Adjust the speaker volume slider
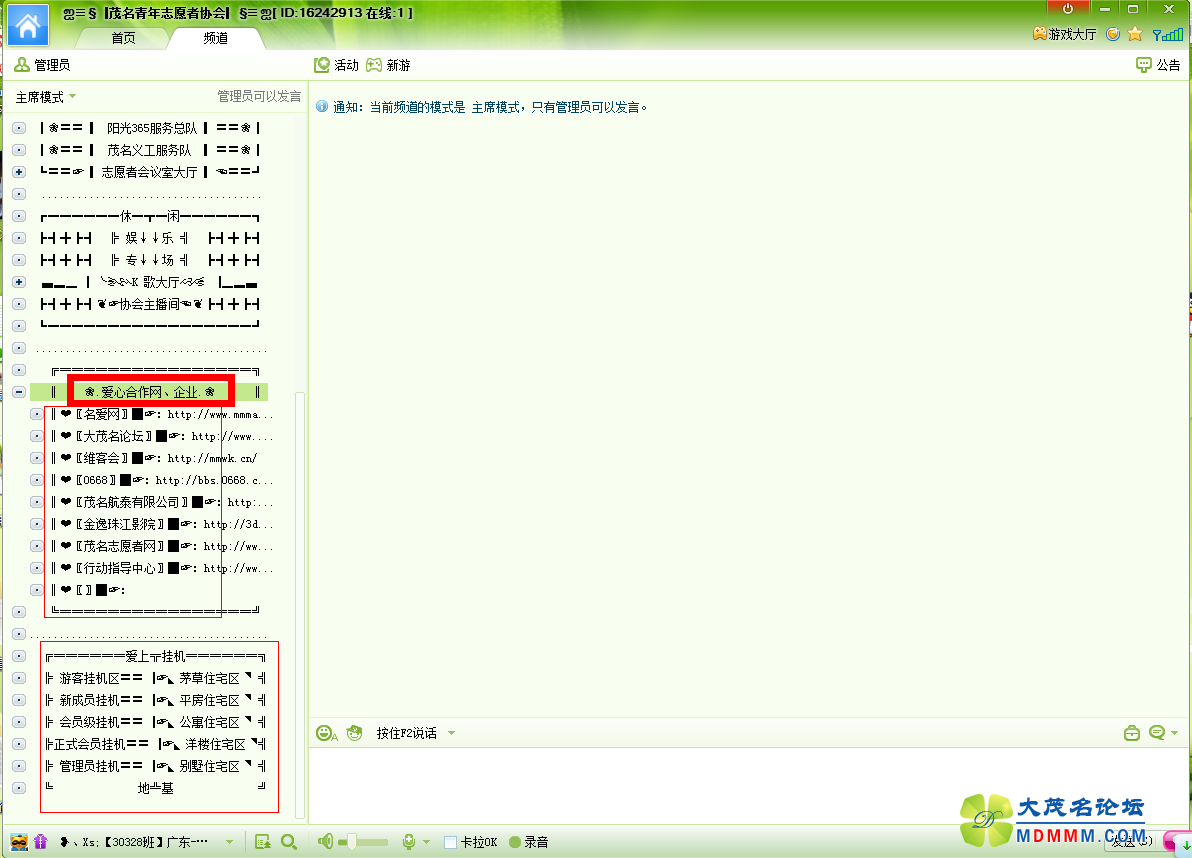This screenshot has height=858, width=1192. point(363,842)
